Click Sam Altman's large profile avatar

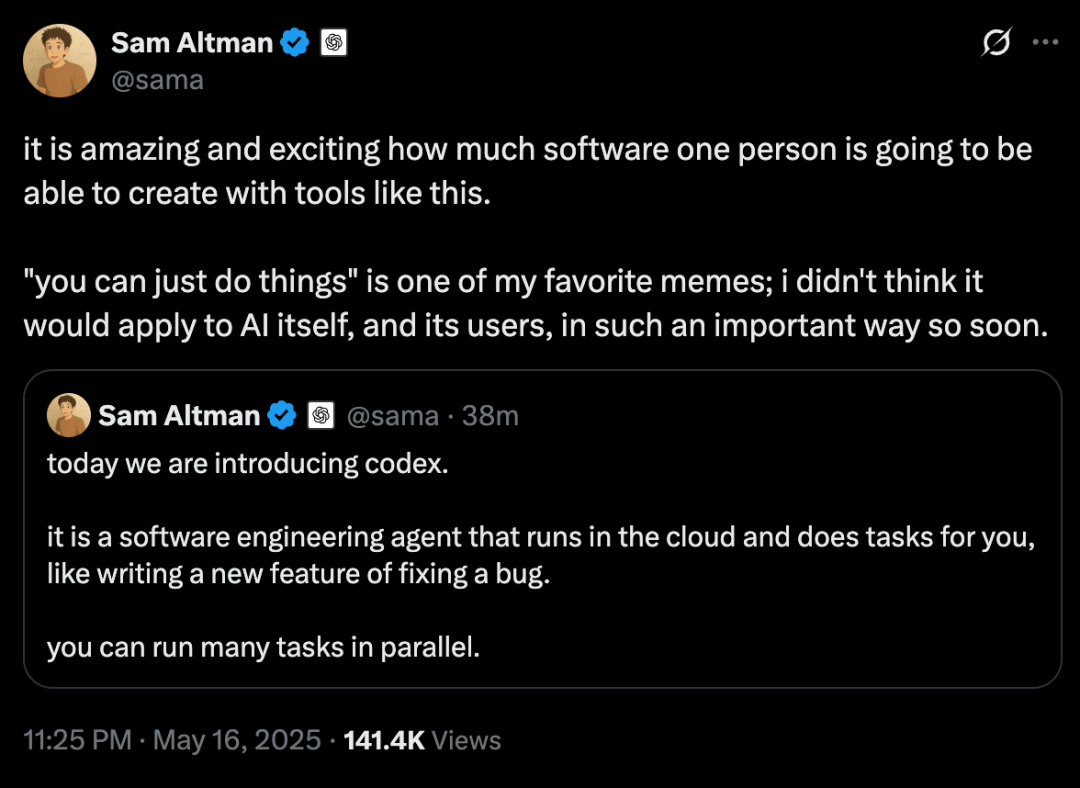coord(59,60)
